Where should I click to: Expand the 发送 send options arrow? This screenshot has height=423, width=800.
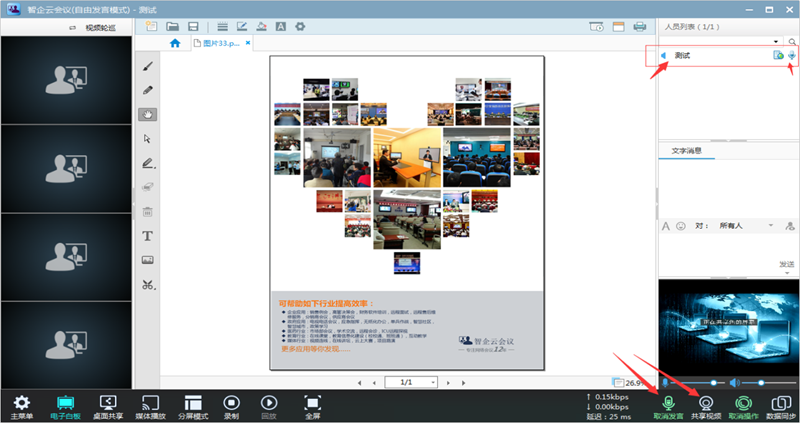click(x=787, y=273)
